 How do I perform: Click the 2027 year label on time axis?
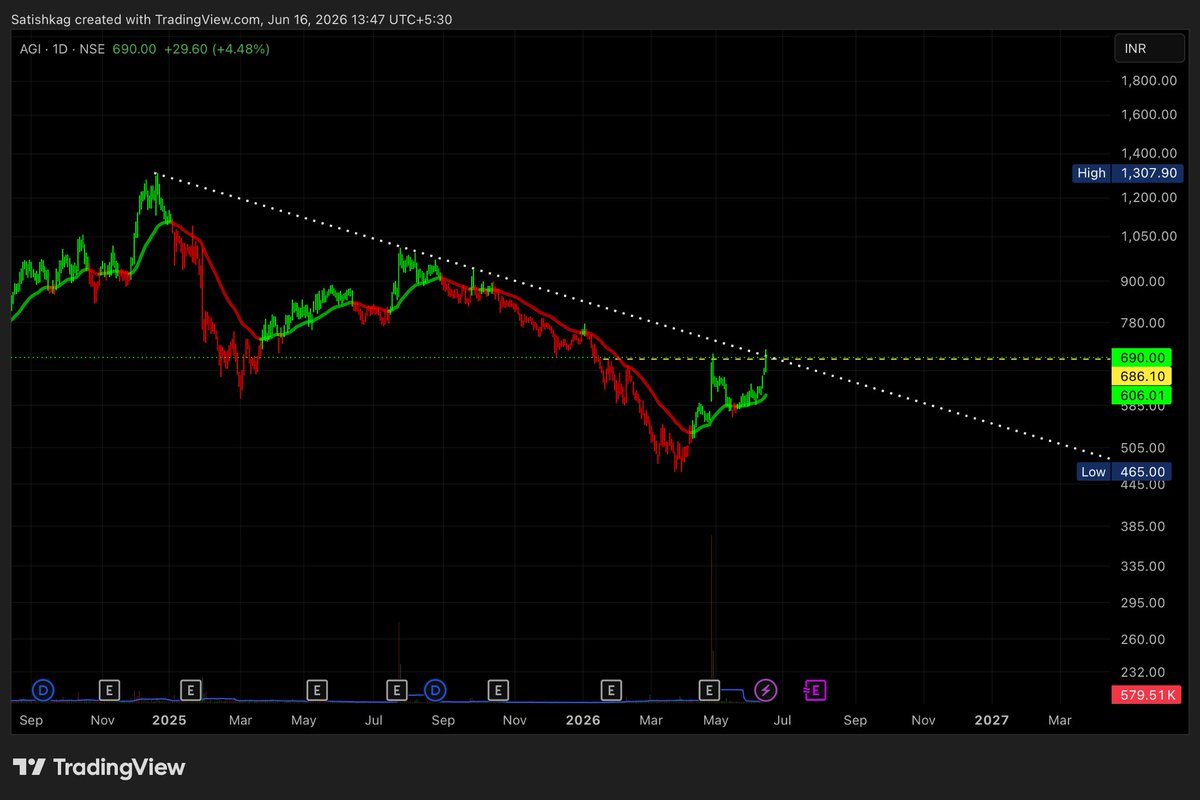click(991, 720)
